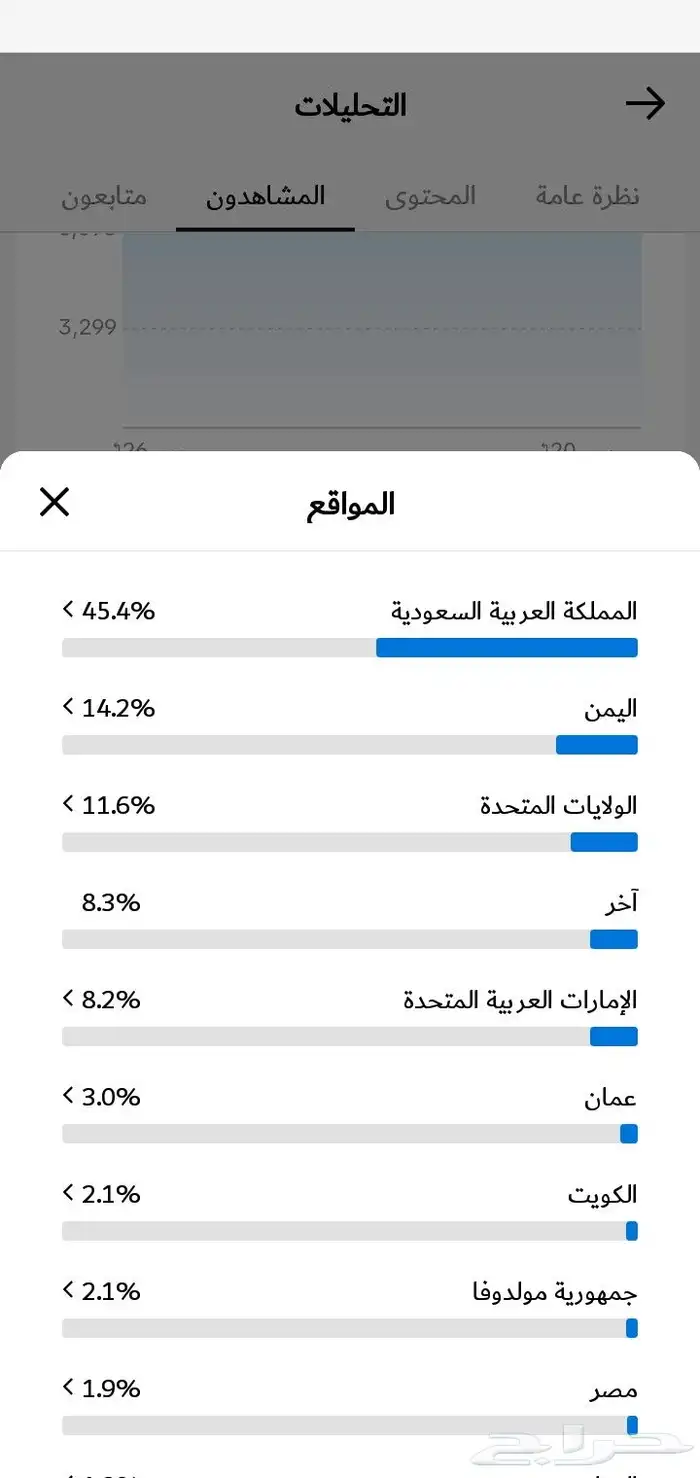Expand Saudi Arabia 45.4% chevron

click(x=68, y=609)
